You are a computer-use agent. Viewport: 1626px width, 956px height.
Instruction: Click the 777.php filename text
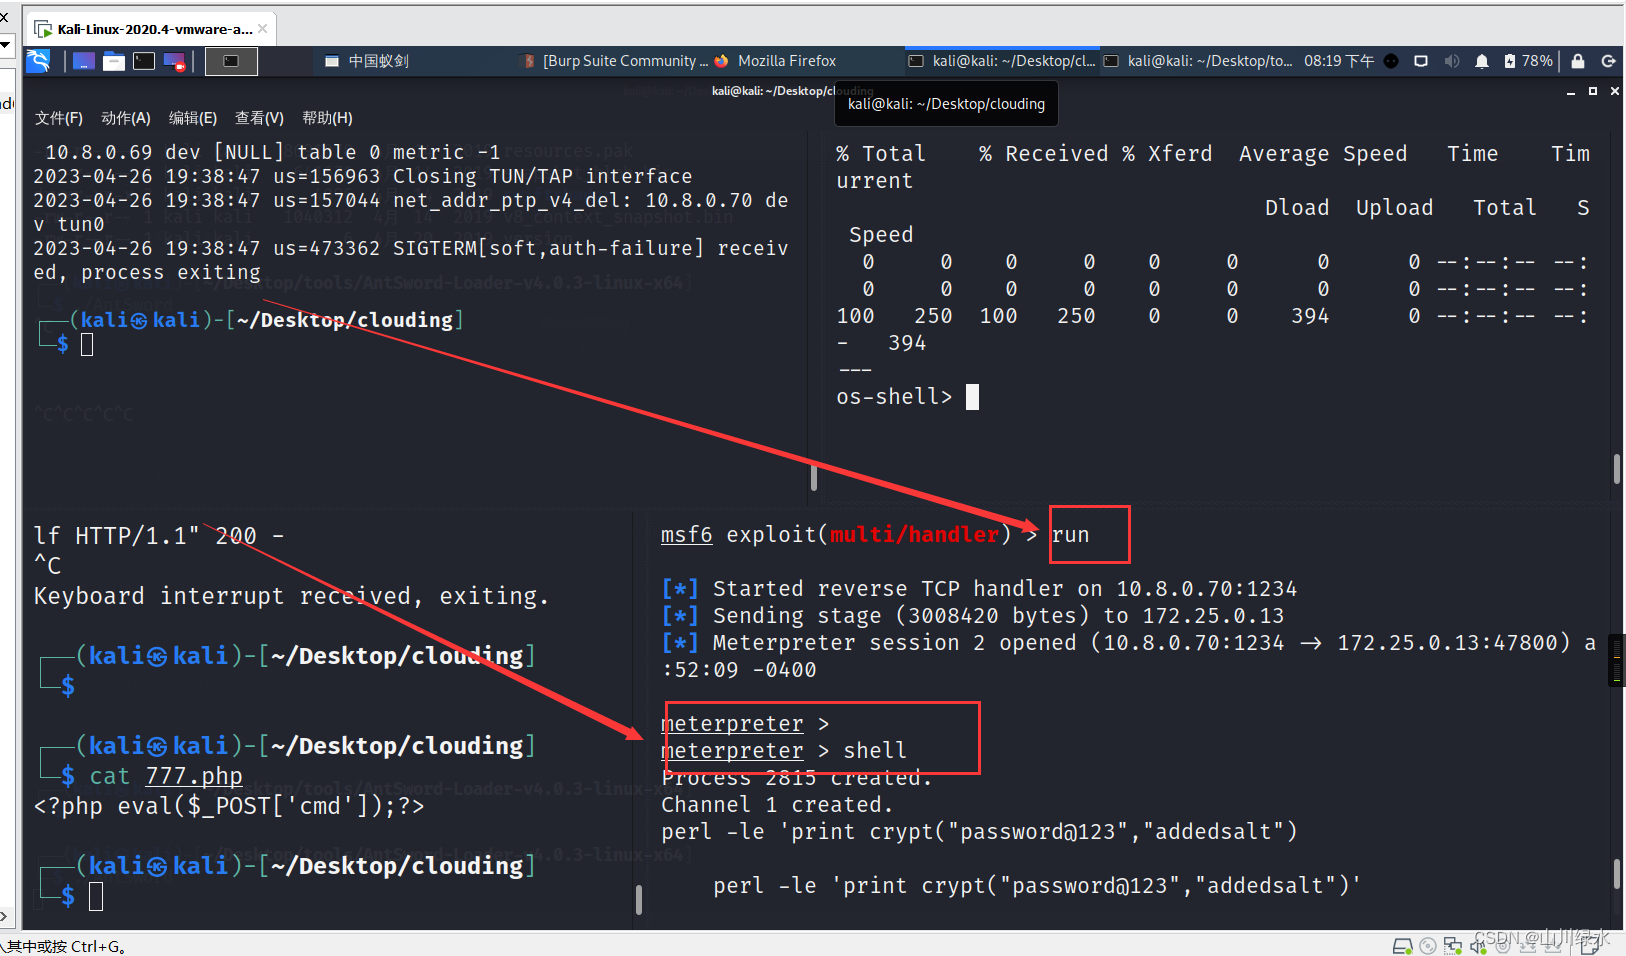tap(194, 776)
